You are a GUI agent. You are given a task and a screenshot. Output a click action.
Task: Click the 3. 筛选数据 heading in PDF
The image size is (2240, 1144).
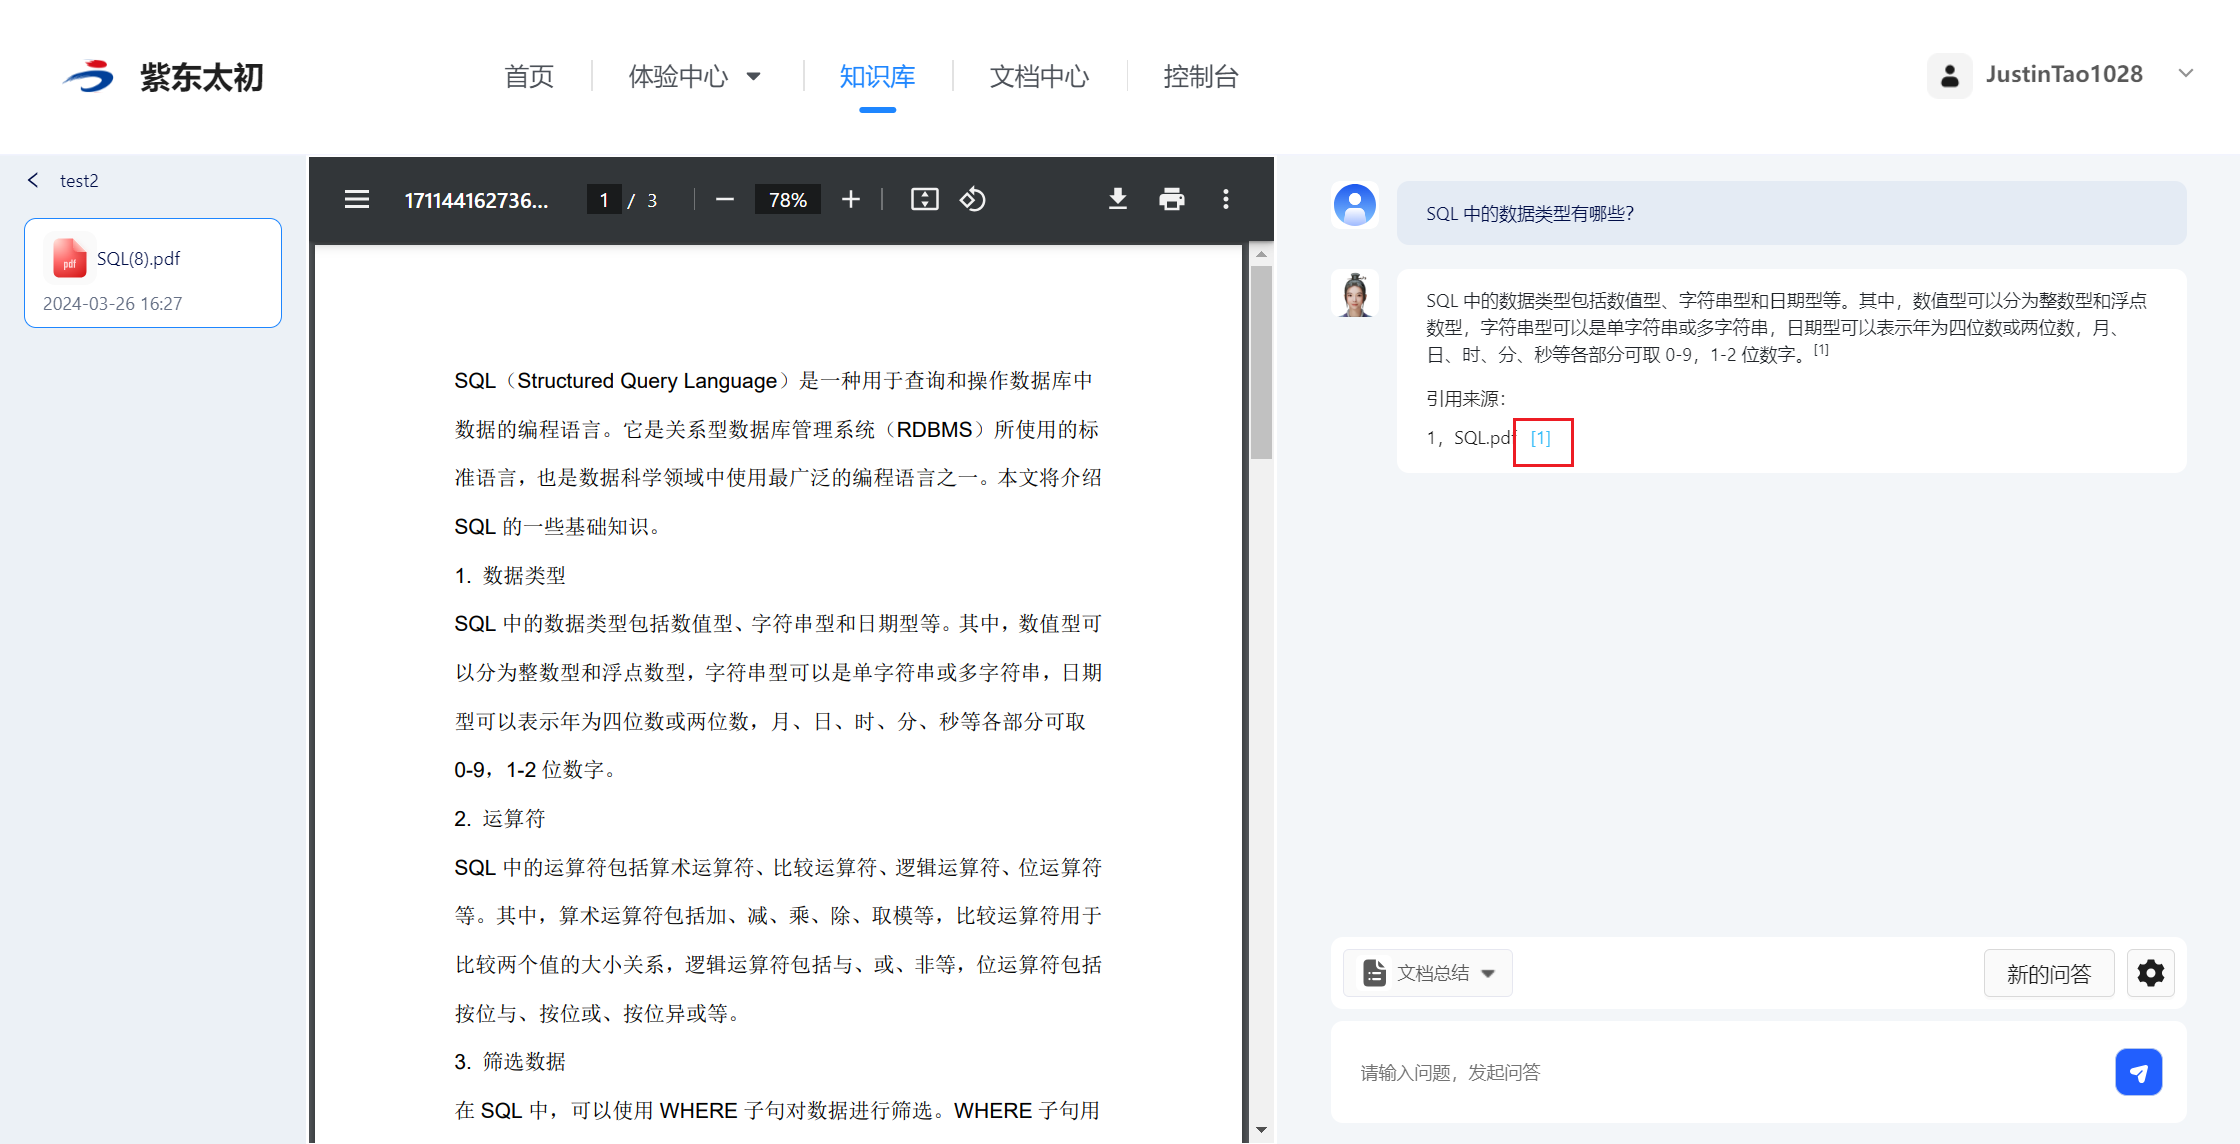[x=510, y=1061]
